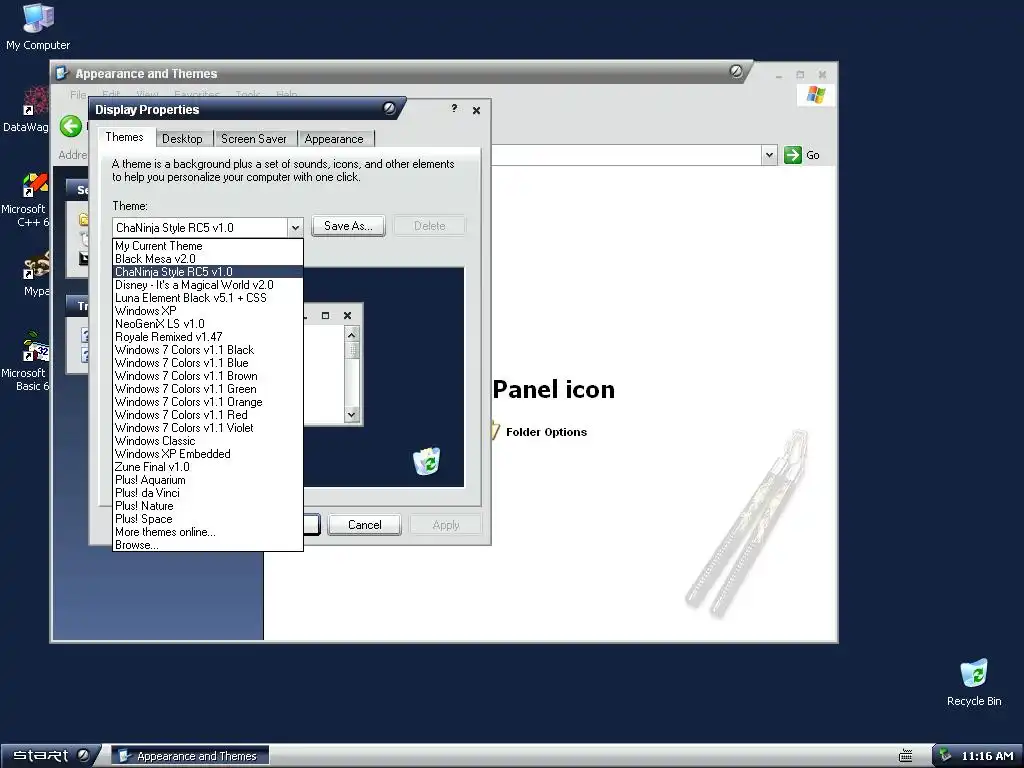Switch to the Desktop tab
The height and width of the screenshot is (768, 1024).
(182, 138)
